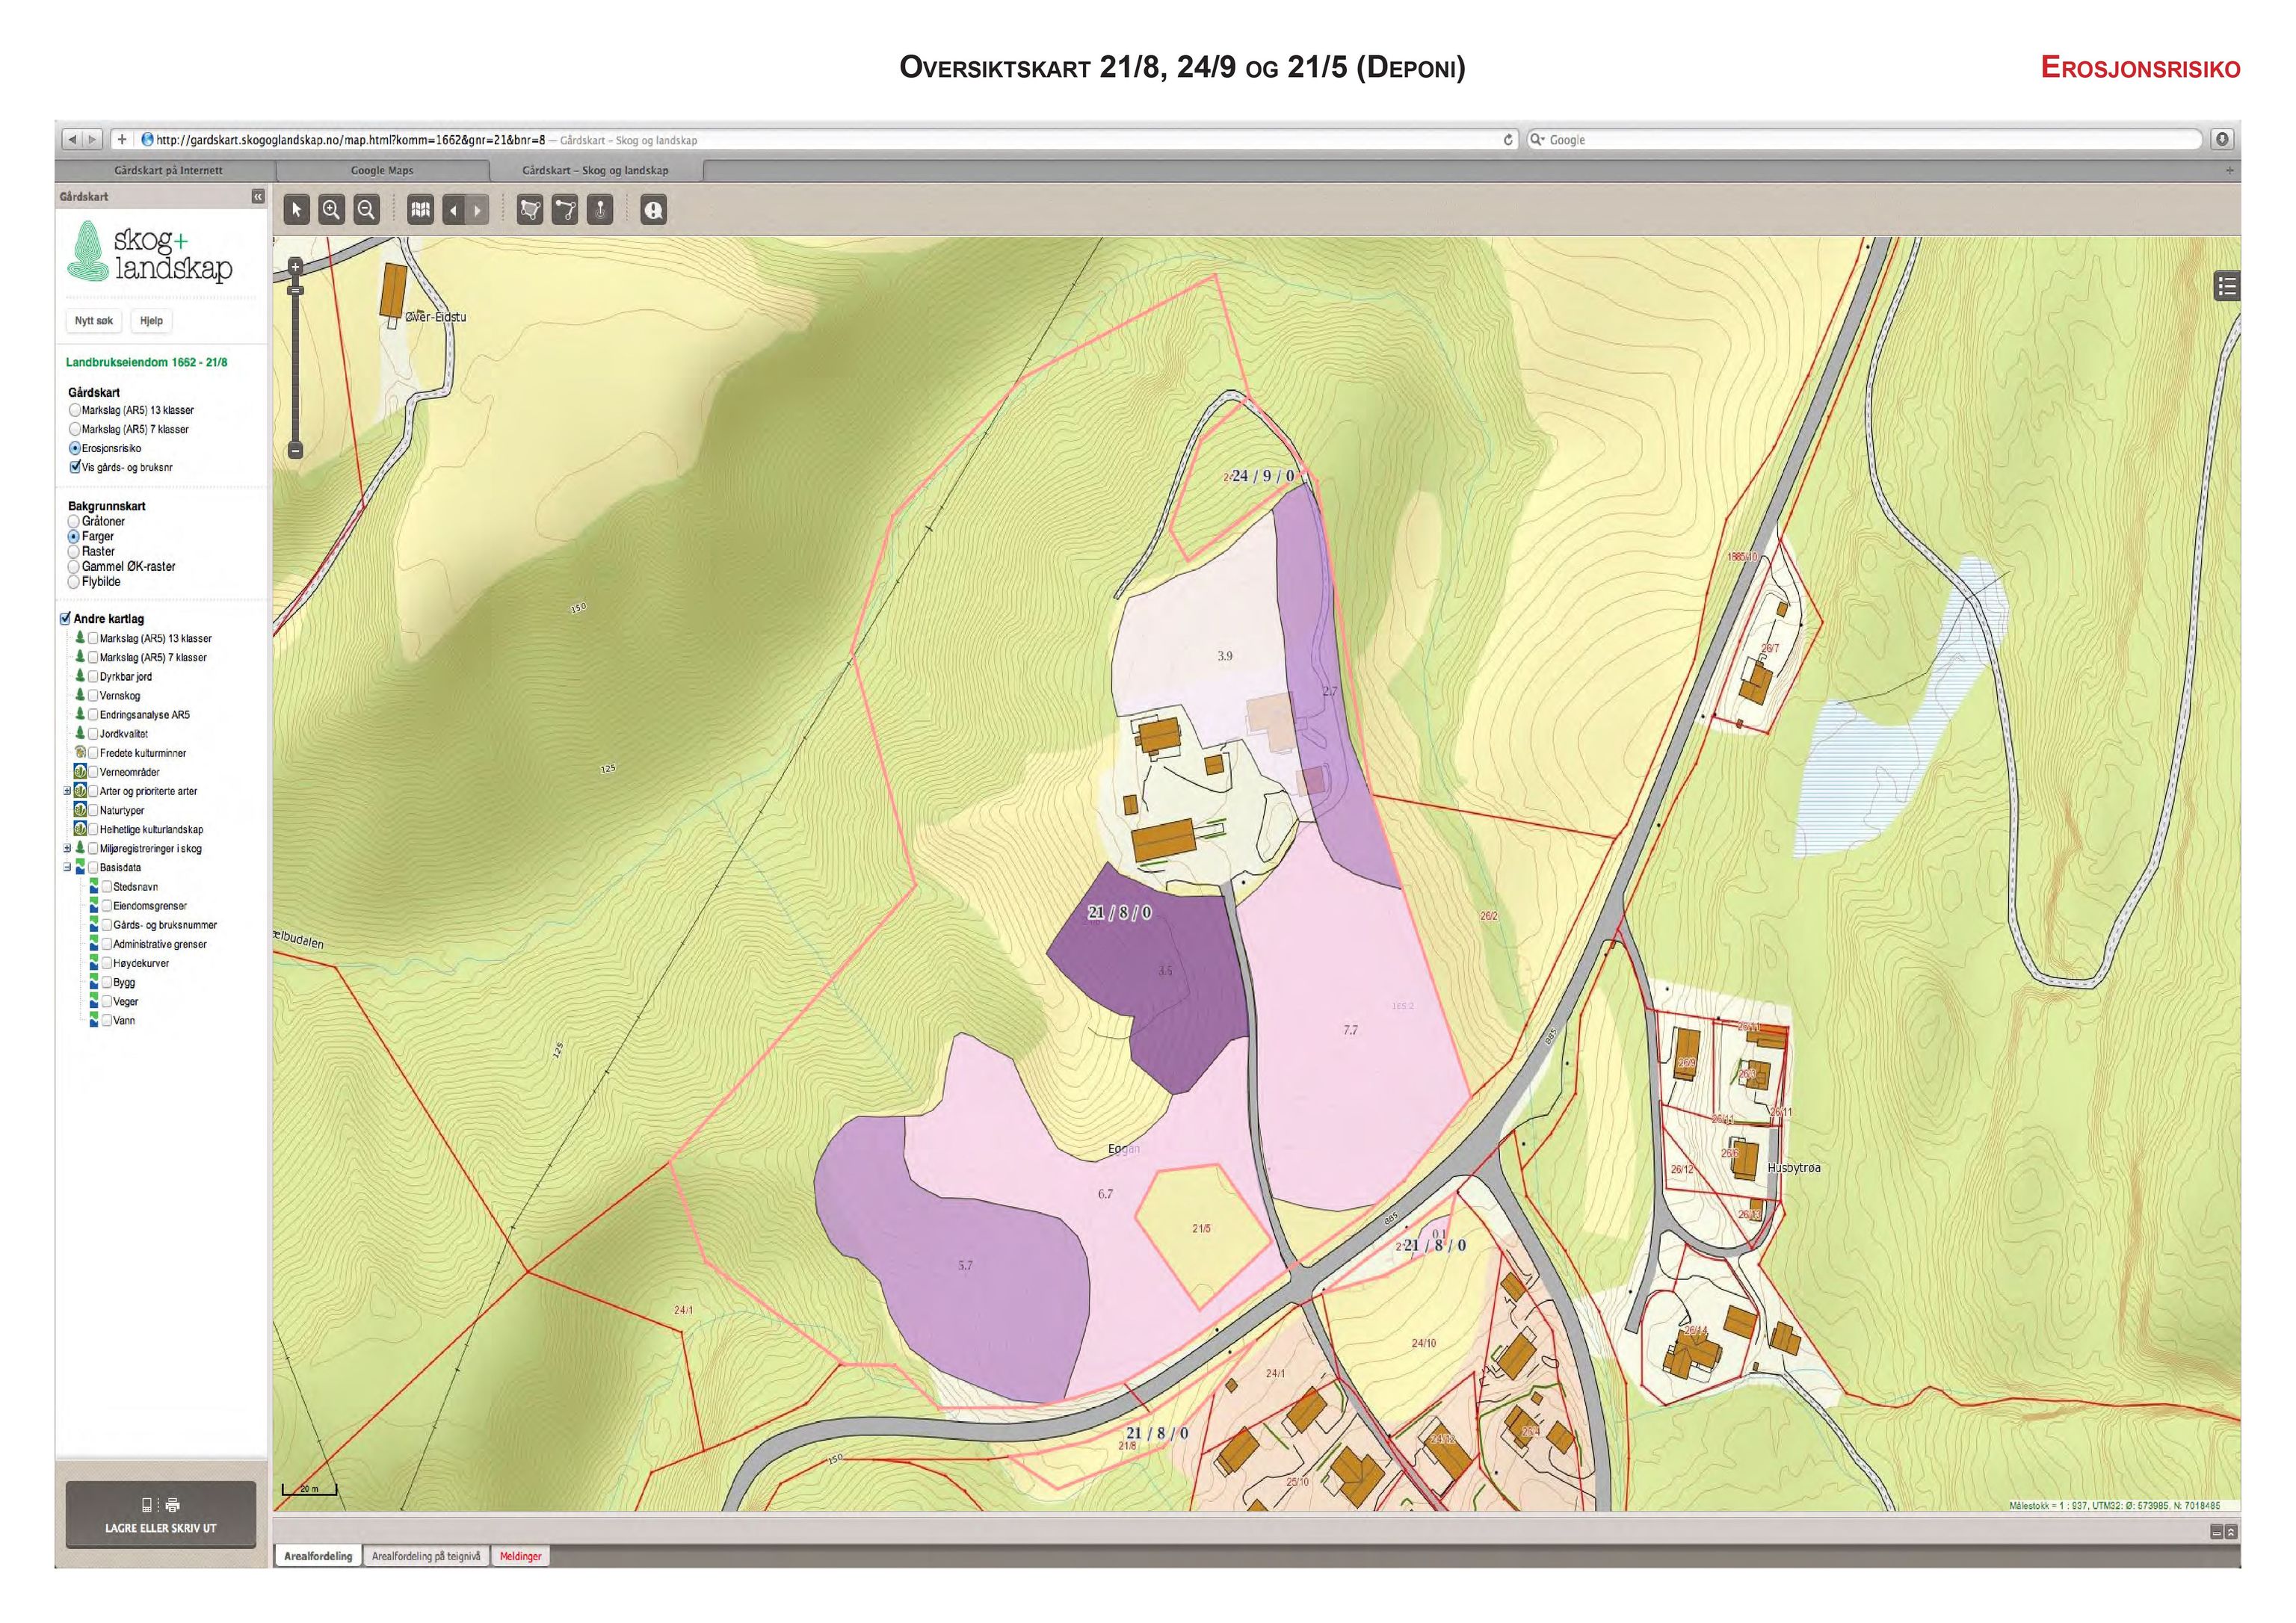This screenshot has height=1623, width=2296.
Task: Click the Basisdata layer group icon
Action: (80, 867)
